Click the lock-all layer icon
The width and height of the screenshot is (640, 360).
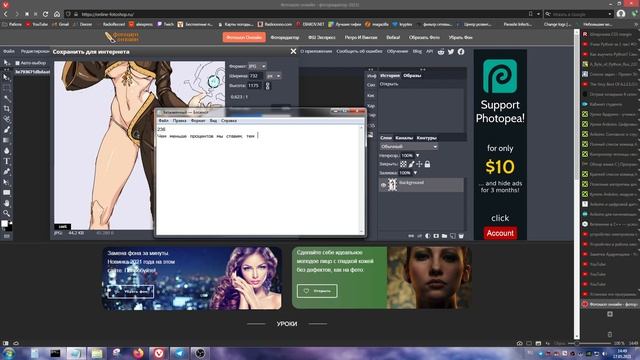pyautogui.click(x=427, y=164)
